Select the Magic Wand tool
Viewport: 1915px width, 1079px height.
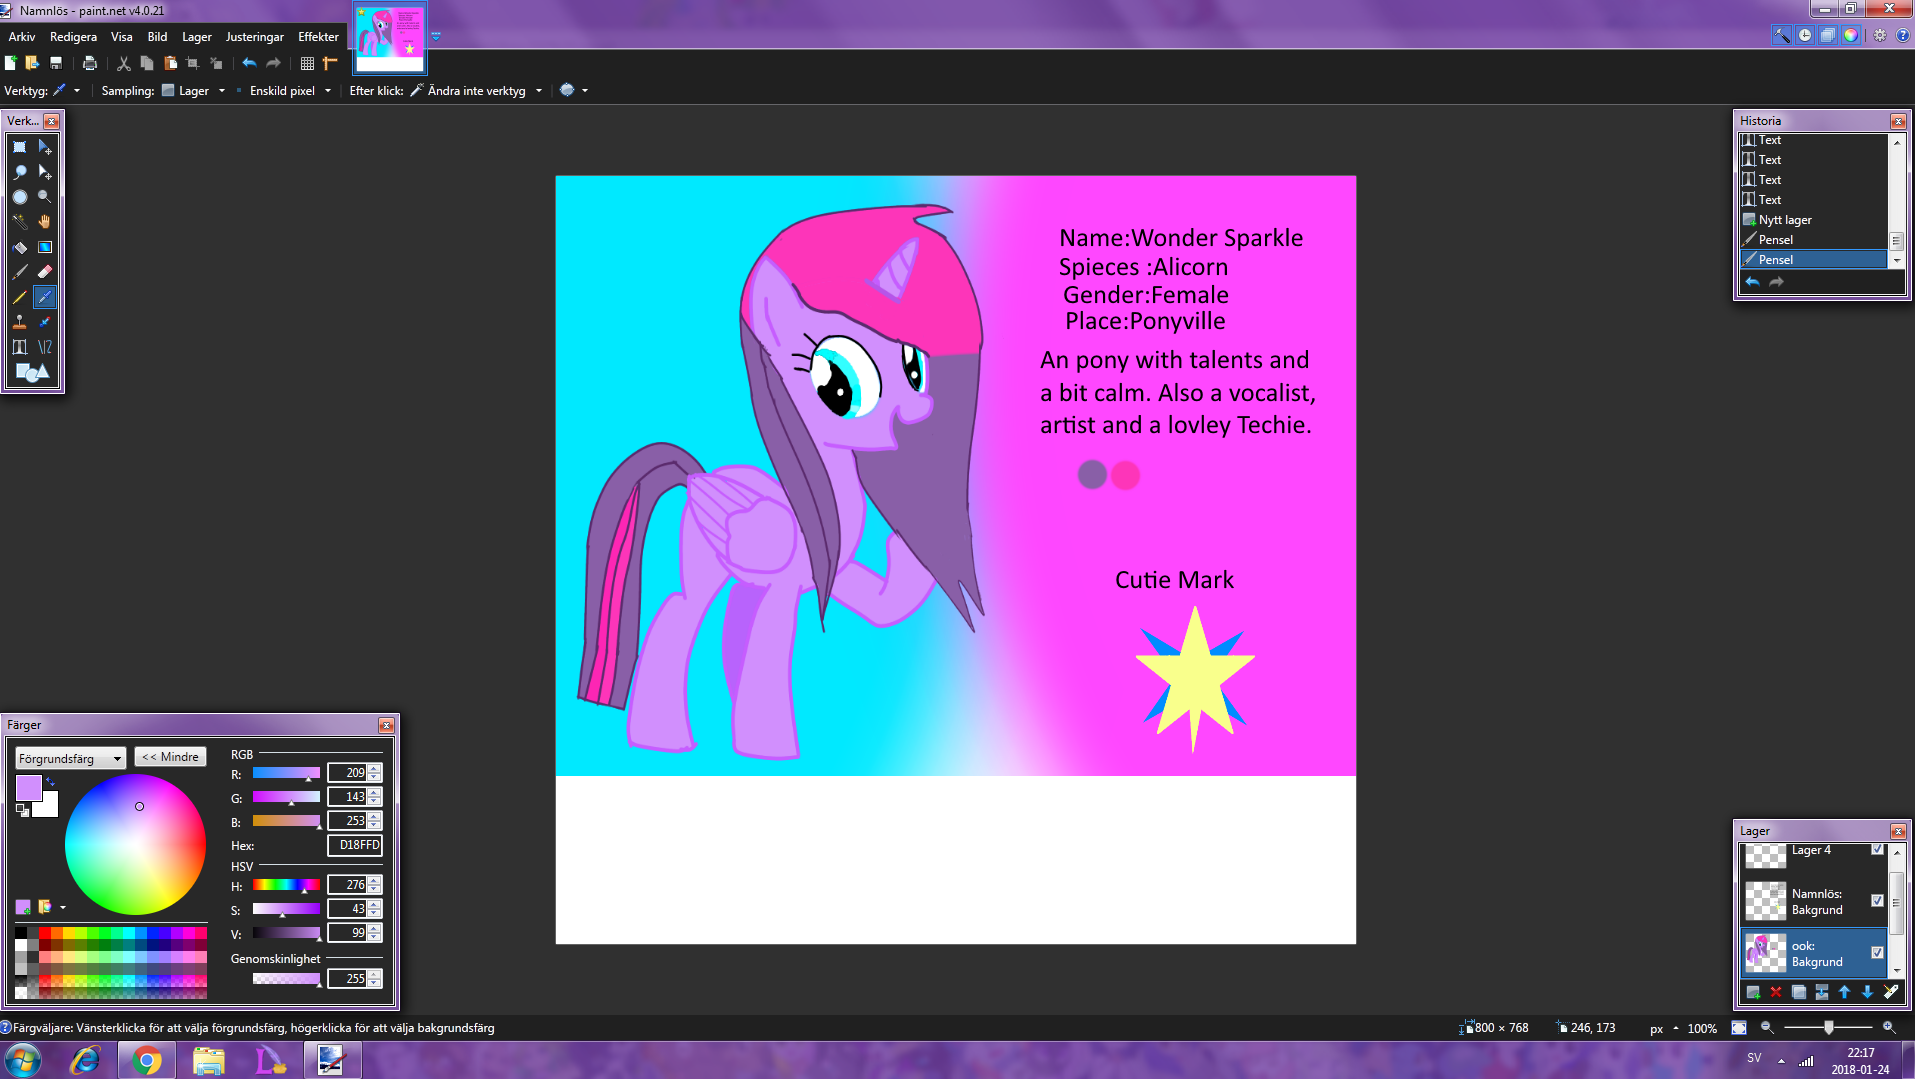tap(20, 222)
